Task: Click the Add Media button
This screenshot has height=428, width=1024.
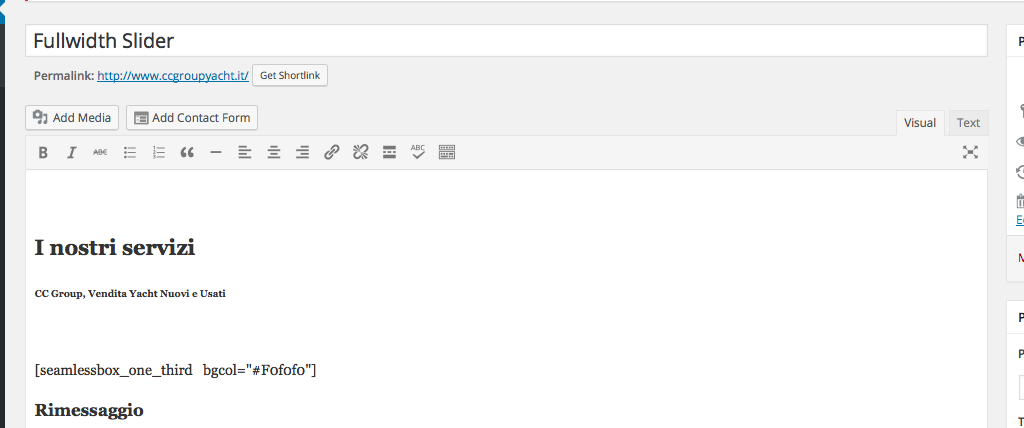Action: coord(72,118)
